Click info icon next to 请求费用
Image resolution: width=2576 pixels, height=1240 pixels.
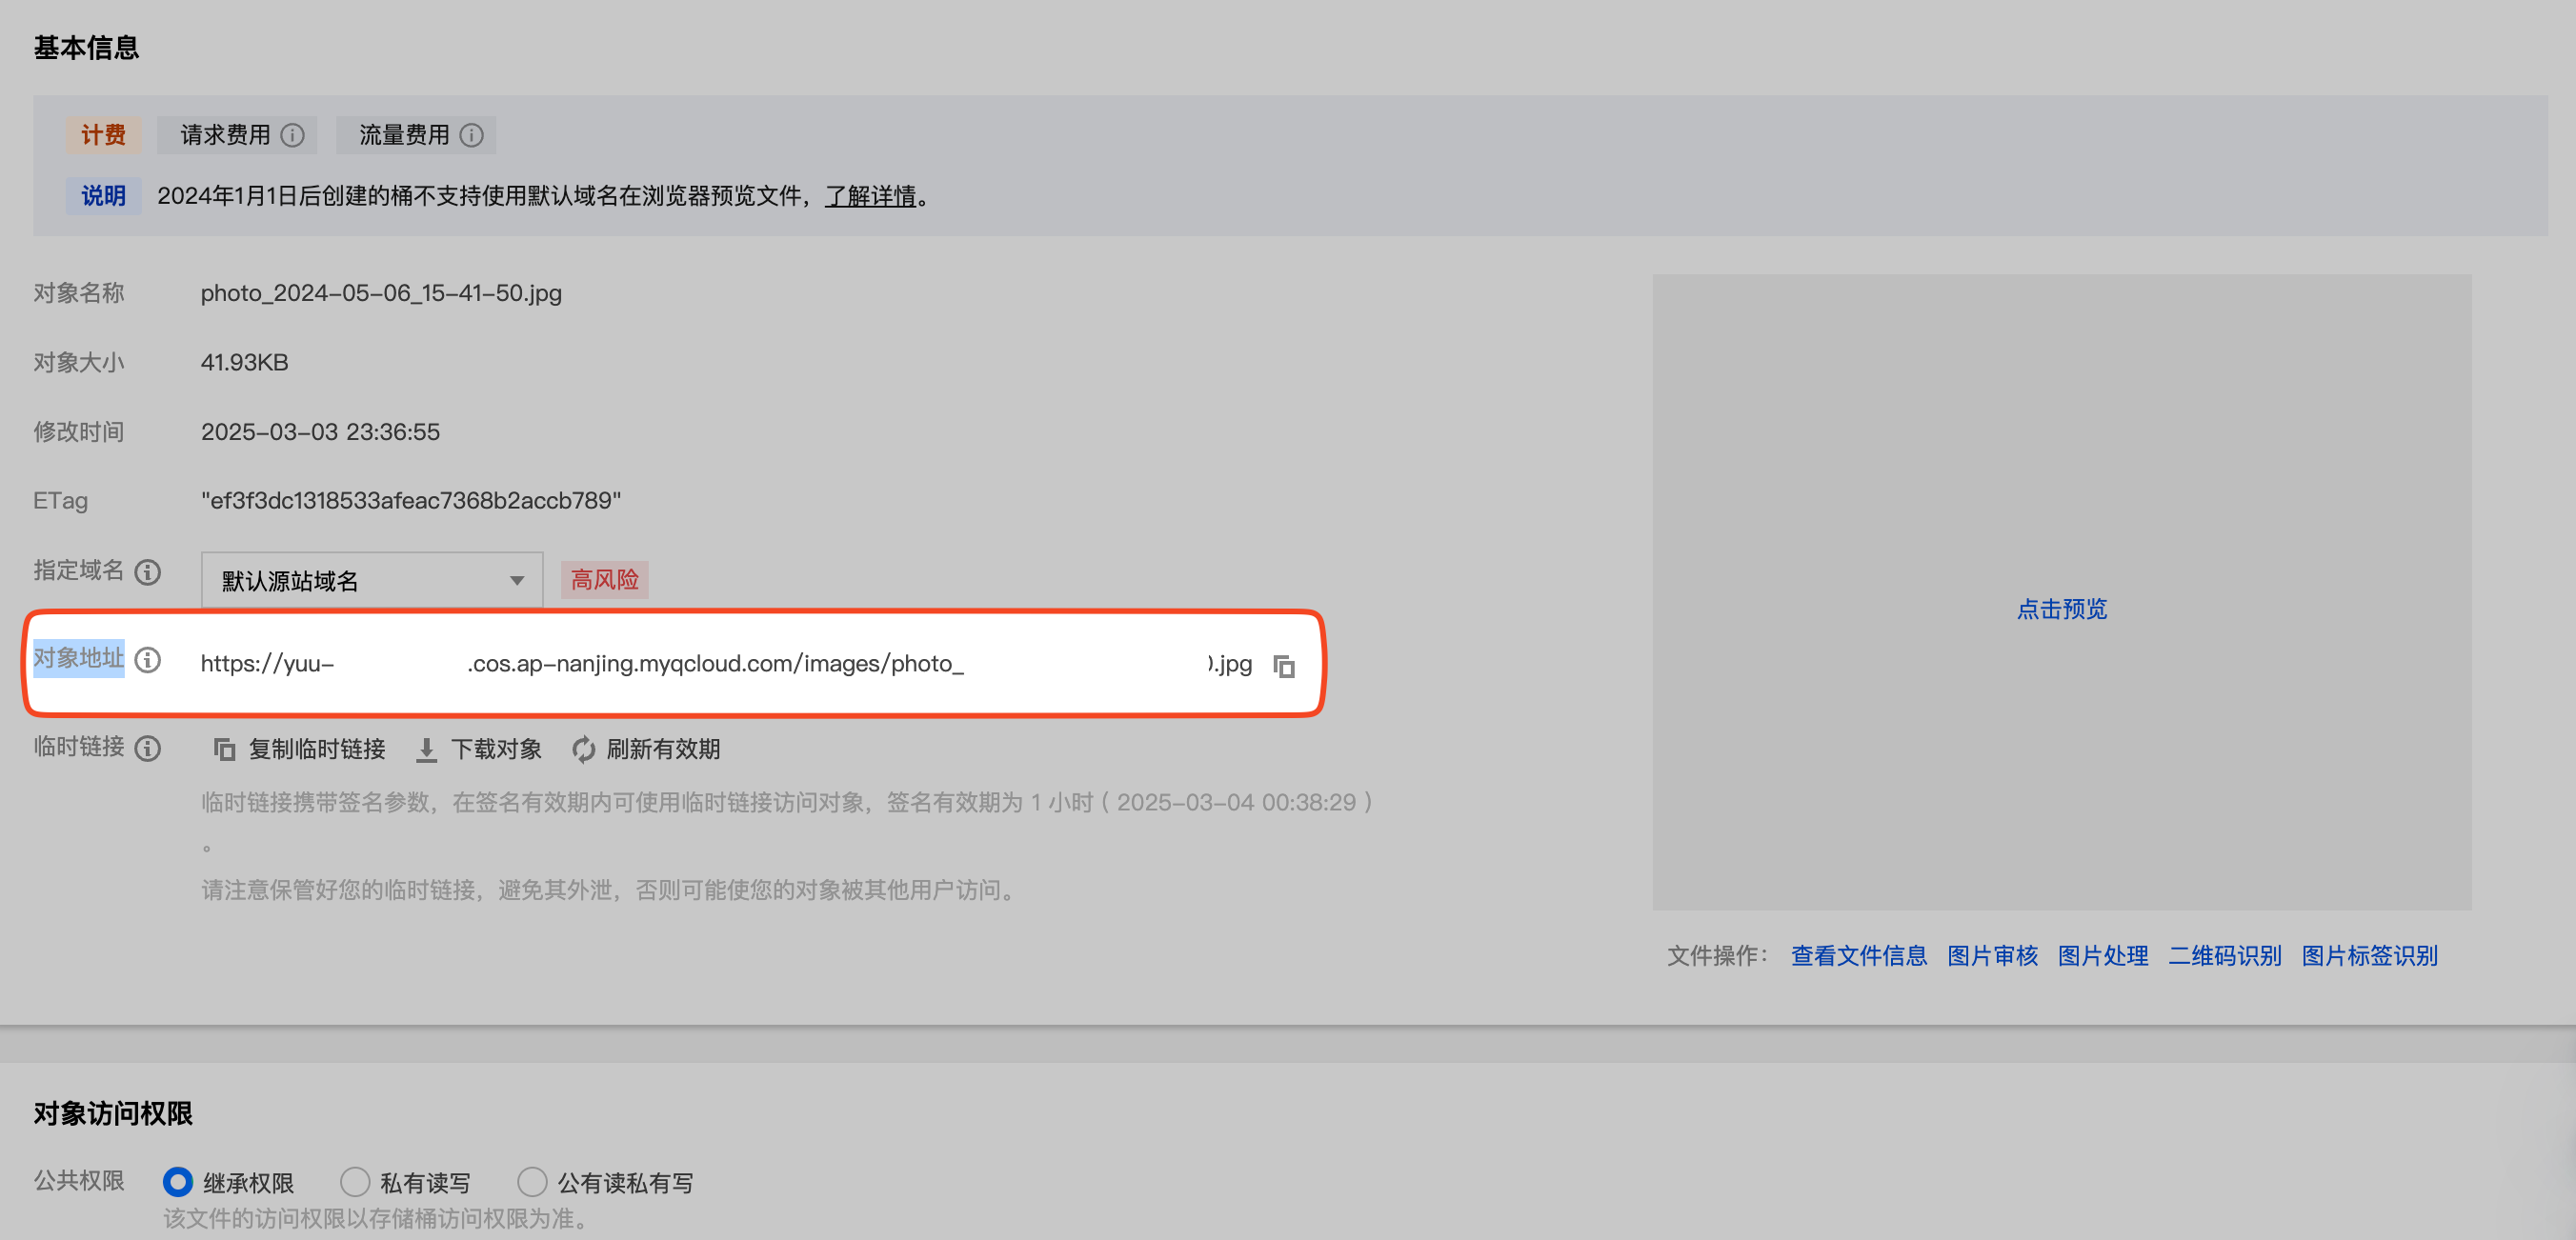tap(292, 135)
